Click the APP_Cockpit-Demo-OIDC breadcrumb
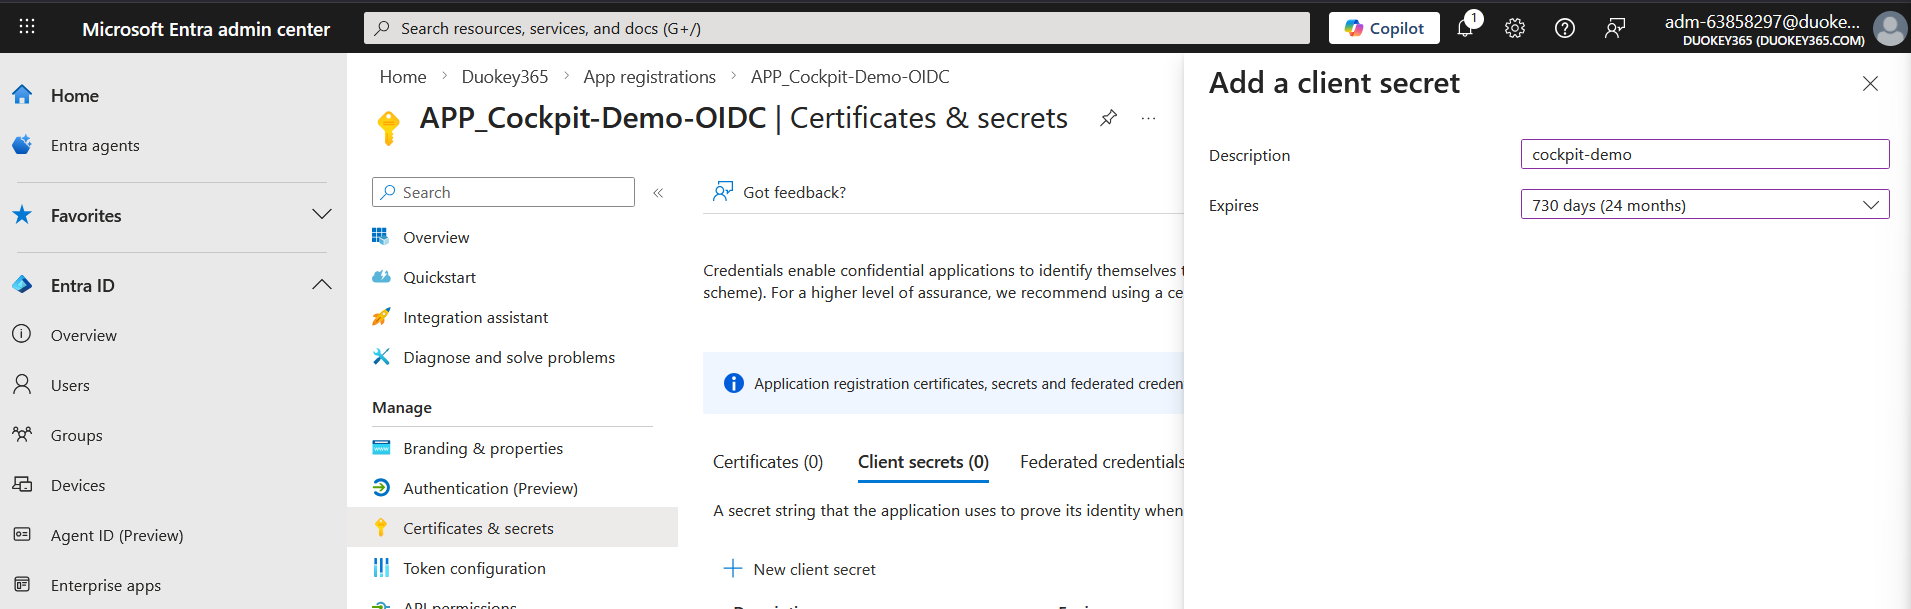 pyautogui.click(x=850, y=77)
